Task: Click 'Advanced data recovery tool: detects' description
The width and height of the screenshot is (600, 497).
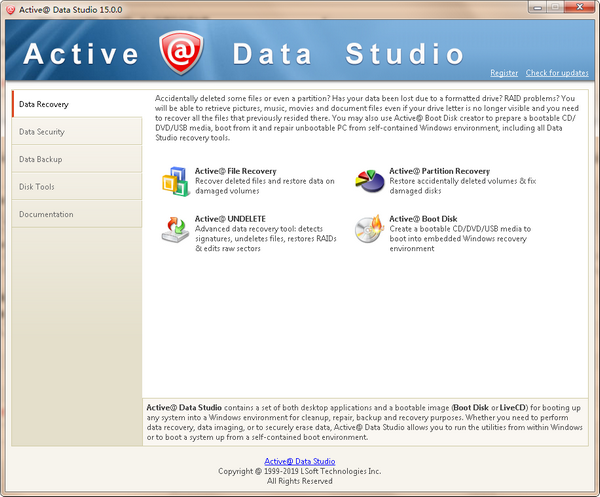Action: [x=266, y=239]
